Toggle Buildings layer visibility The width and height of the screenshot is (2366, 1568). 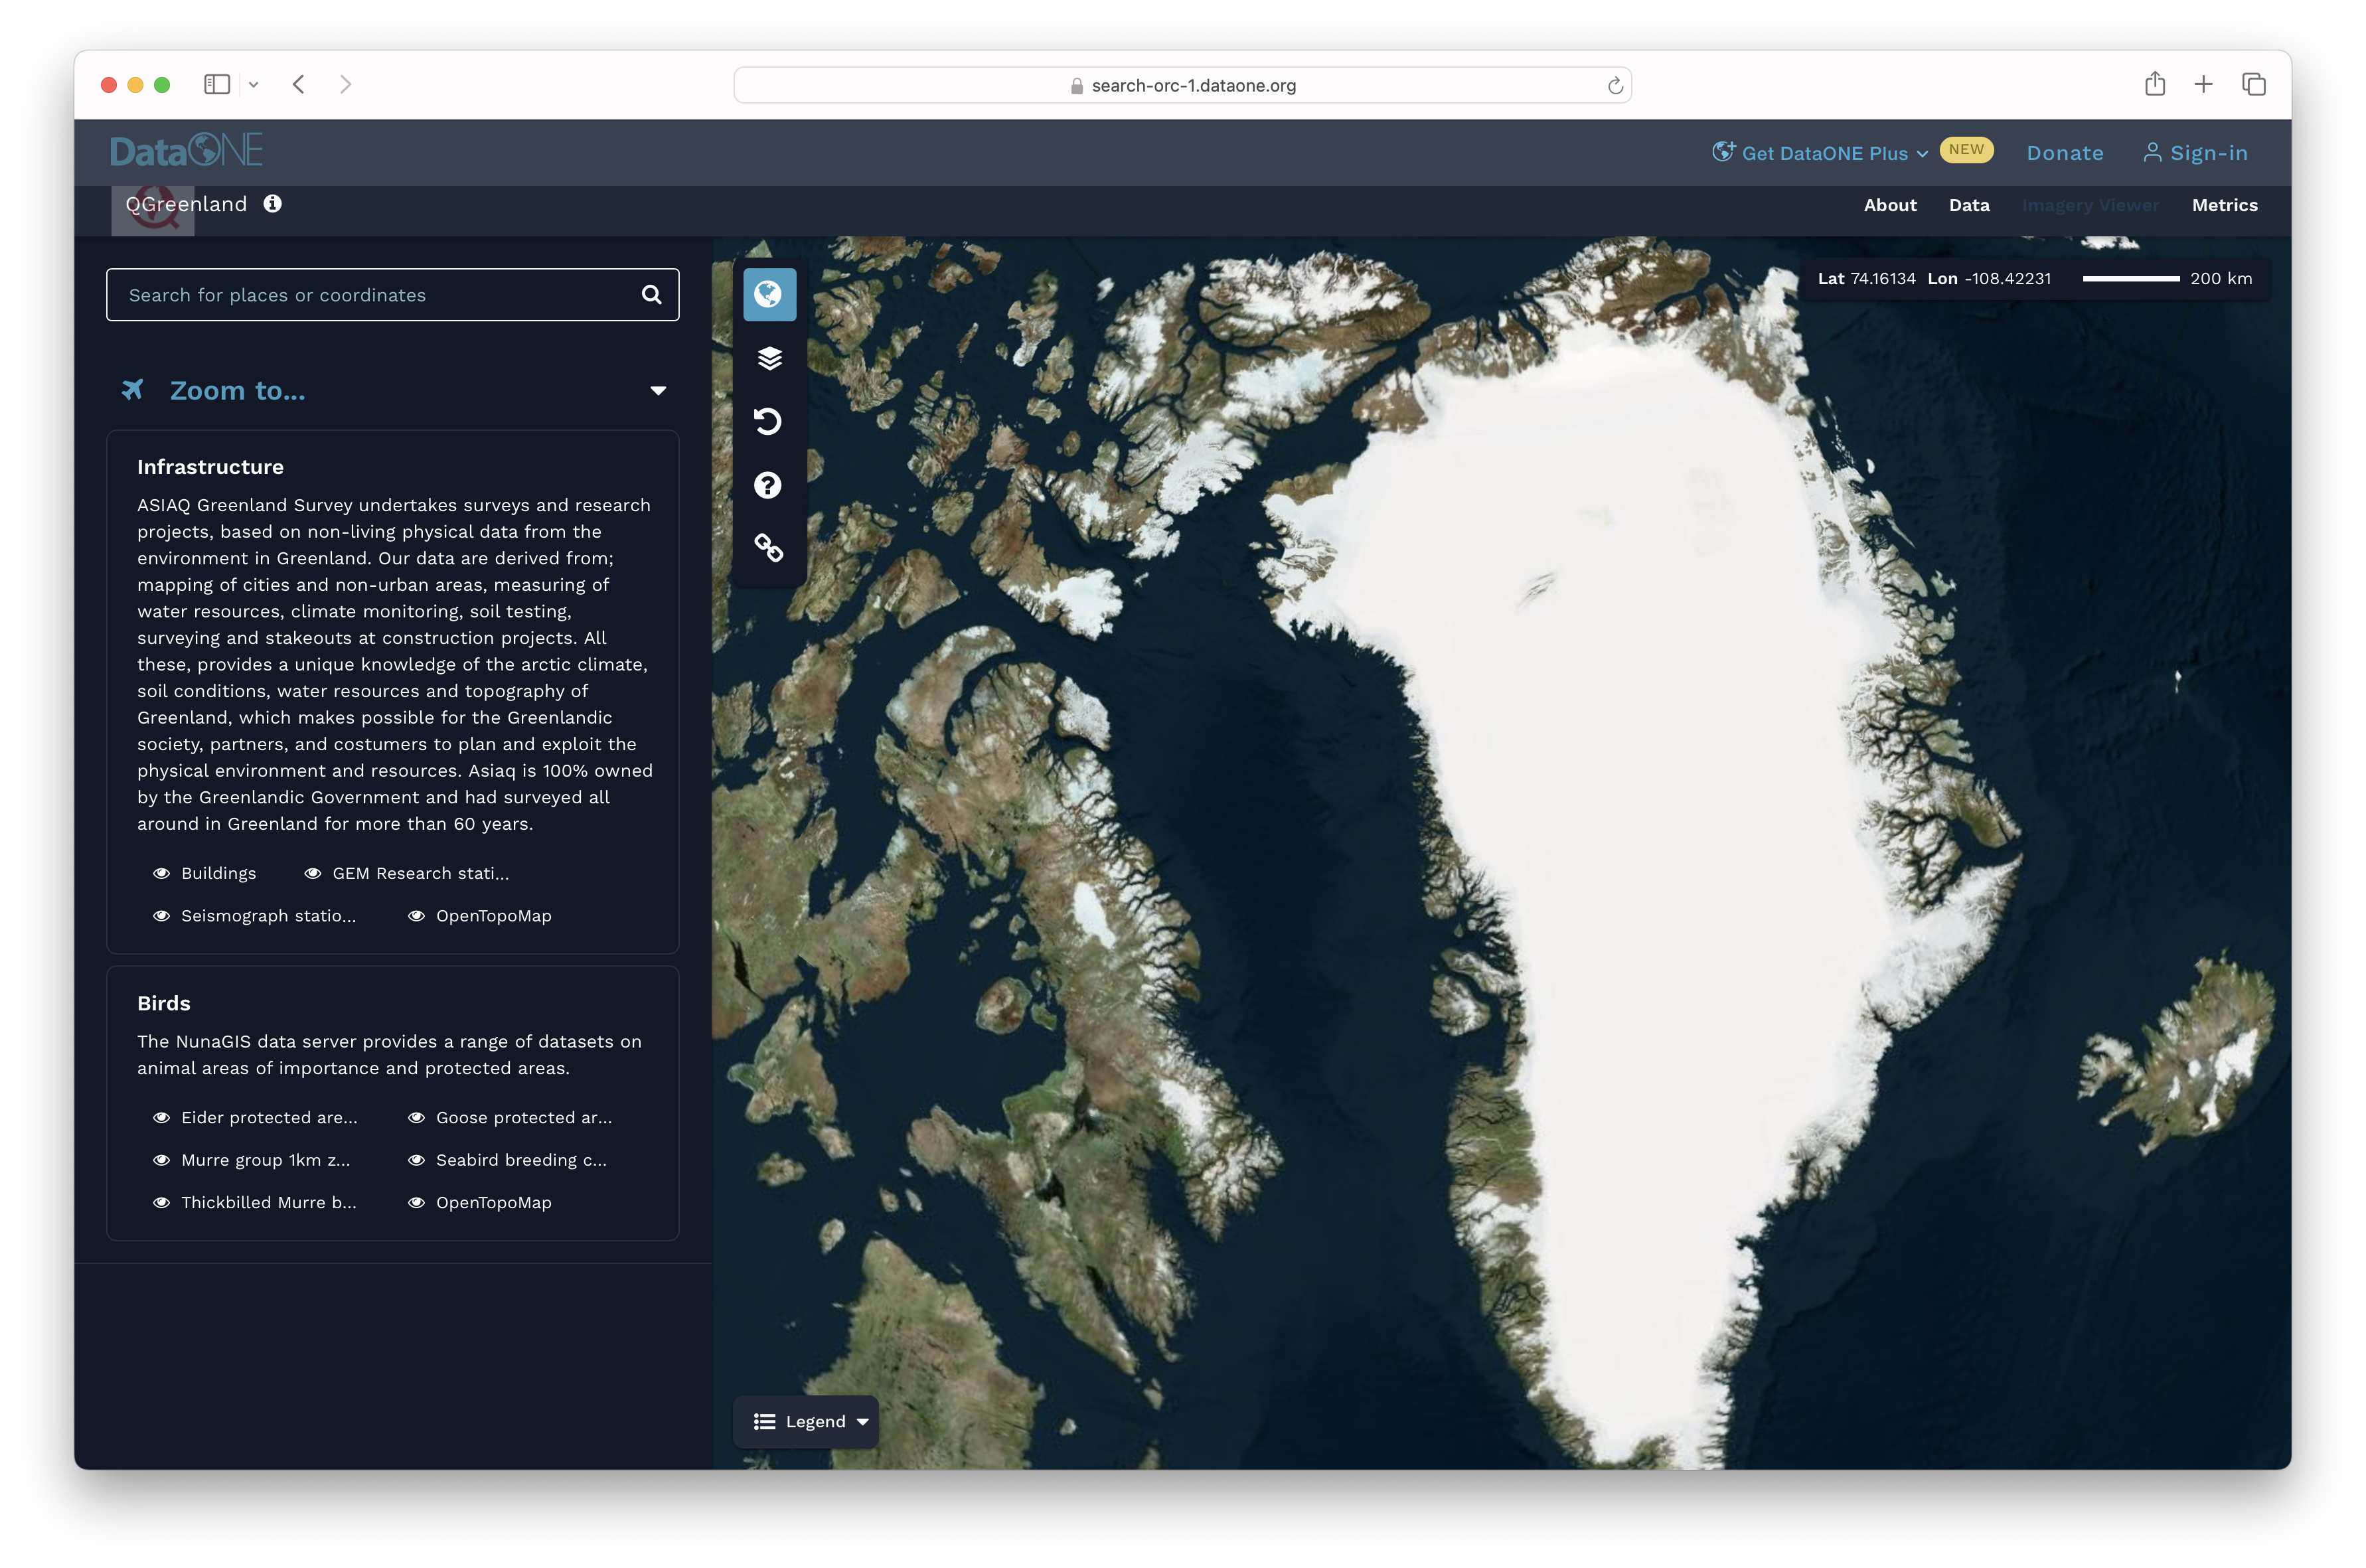click(161, 873)
